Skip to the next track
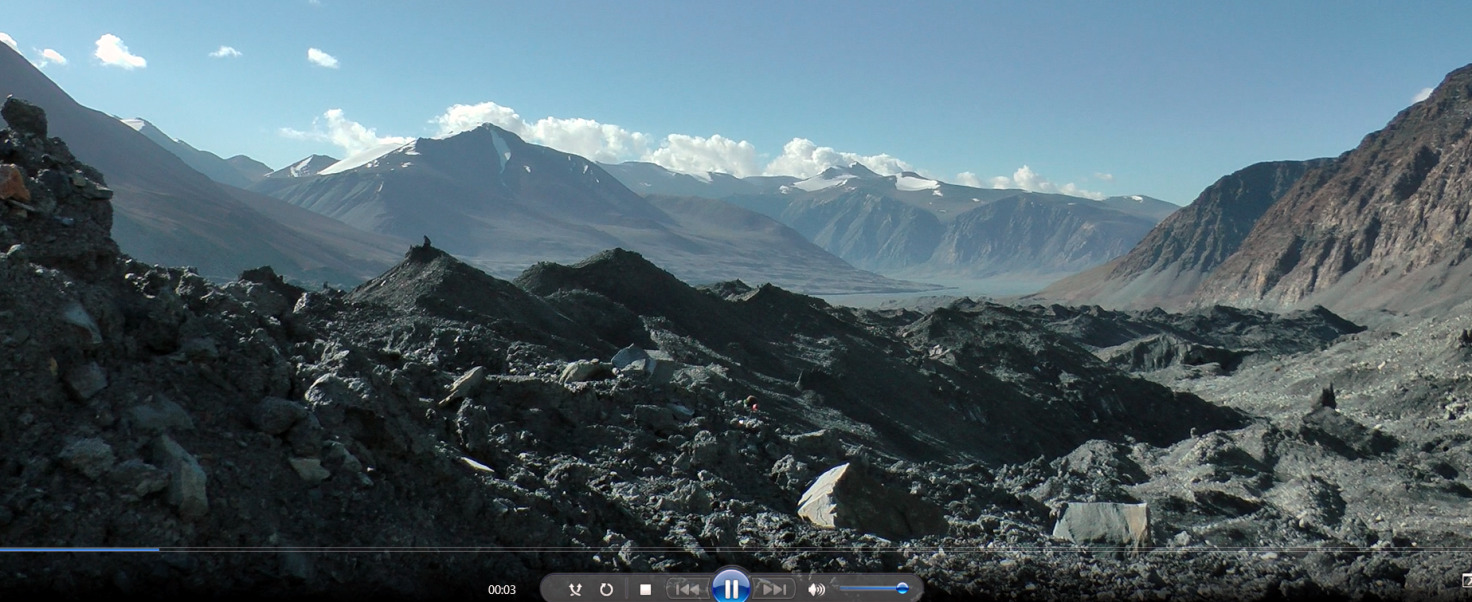Image resolution: width=1472 pixels, height=602 pixels. (x=774, y=590)
